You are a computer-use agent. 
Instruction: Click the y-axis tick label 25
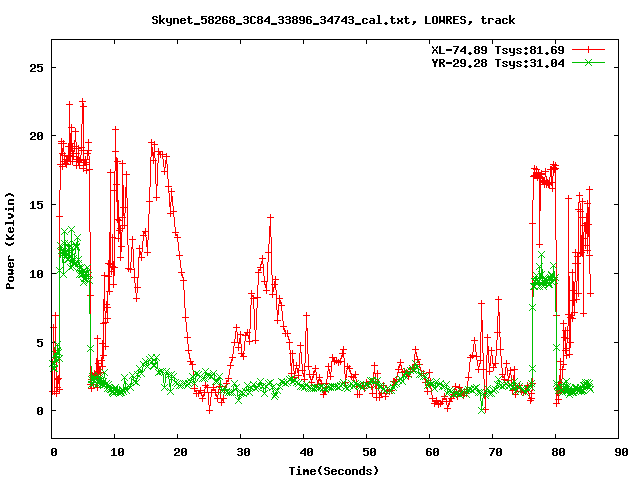(36, 68)
